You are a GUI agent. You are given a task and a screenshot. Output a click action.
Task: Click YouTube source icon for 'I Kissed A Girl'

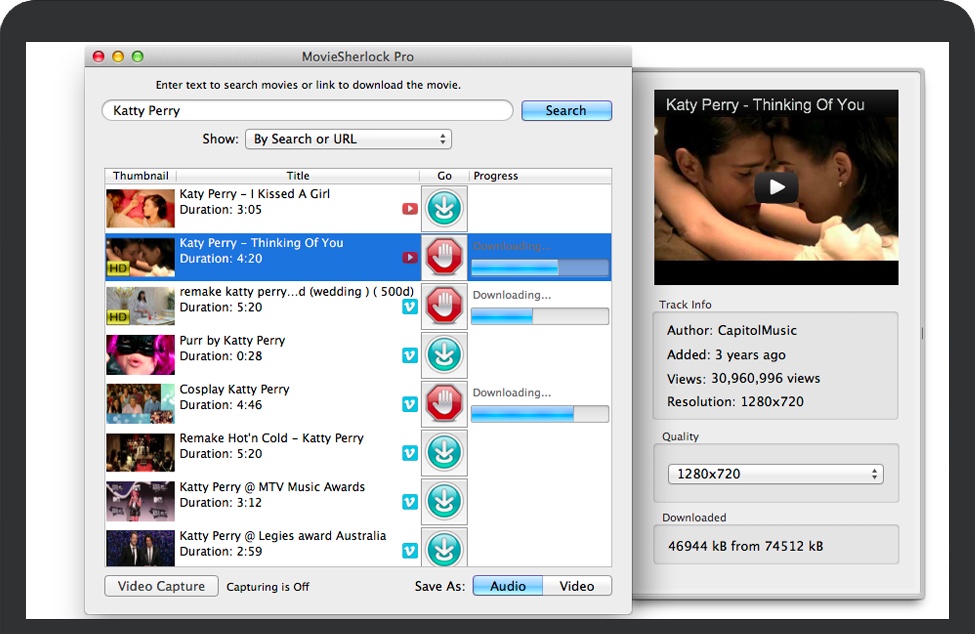[409, 209]
